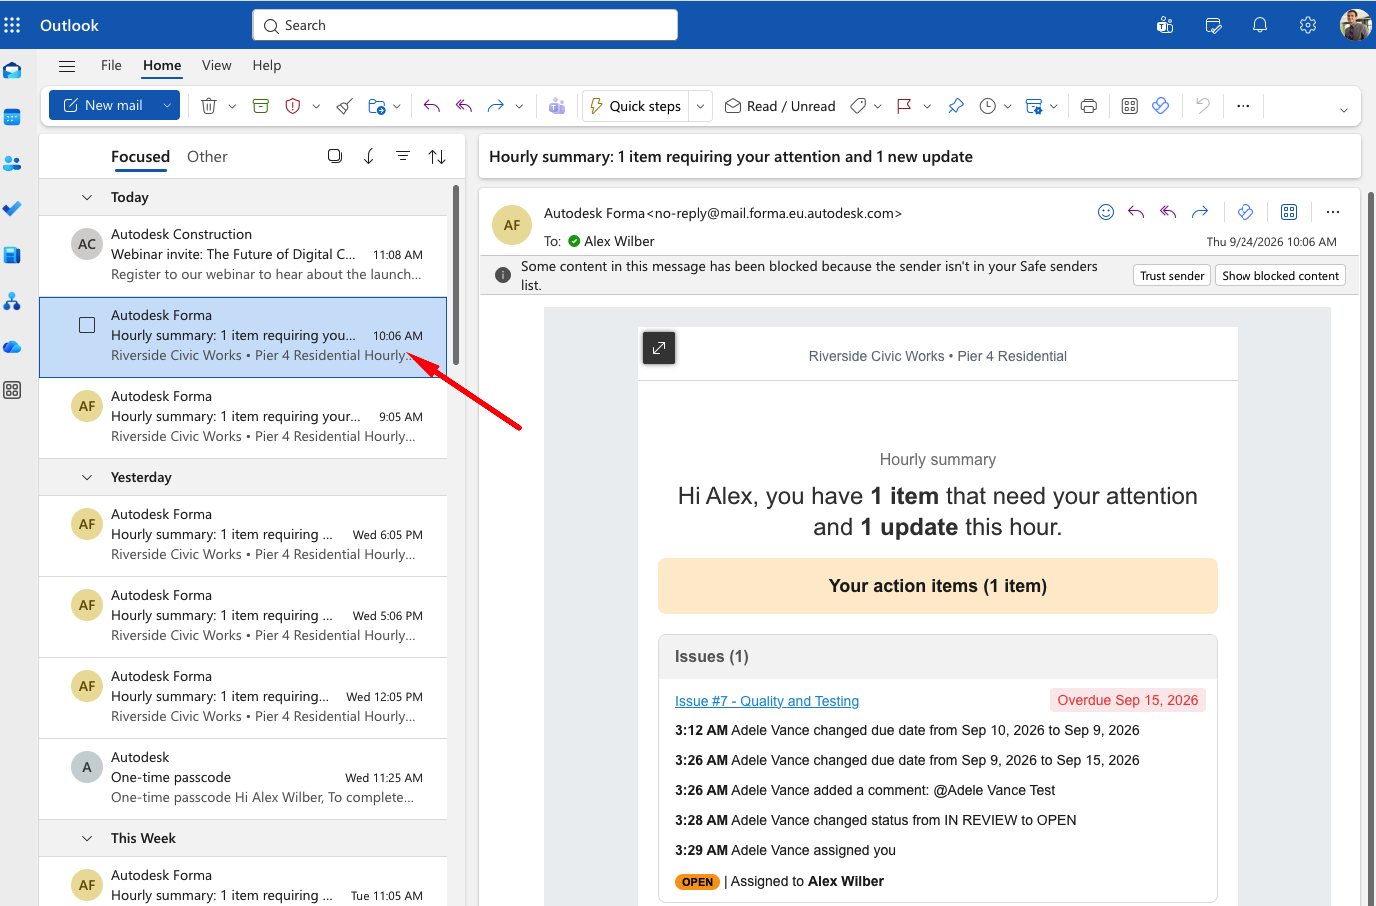Open Settings gear in the Outlook header

pos(1308,25)
